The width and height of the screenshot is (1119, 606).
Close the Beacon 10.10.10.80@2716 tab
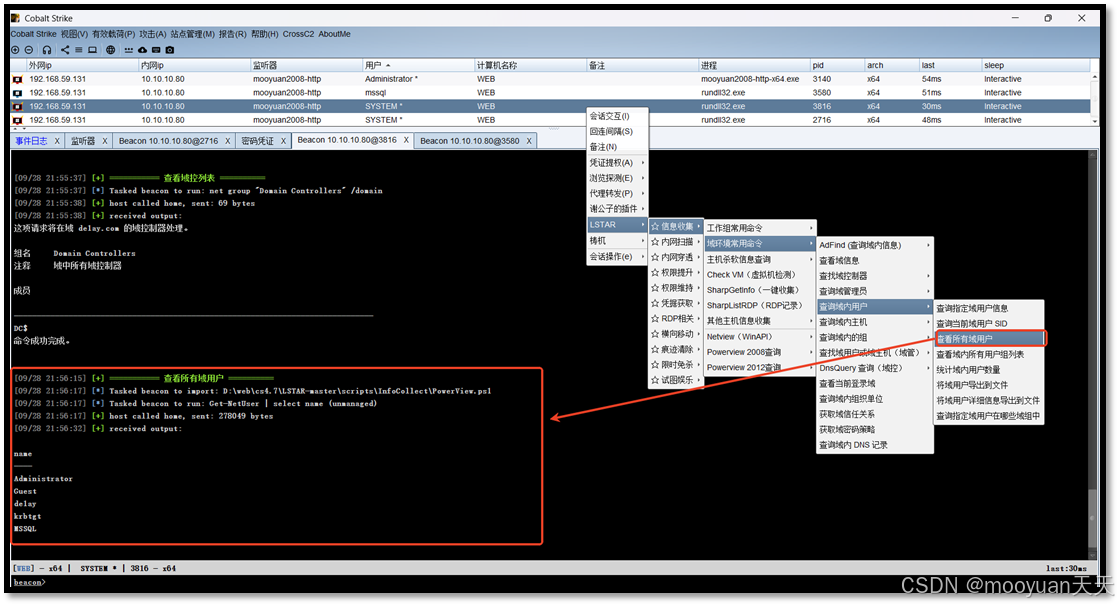pos(228,141)
